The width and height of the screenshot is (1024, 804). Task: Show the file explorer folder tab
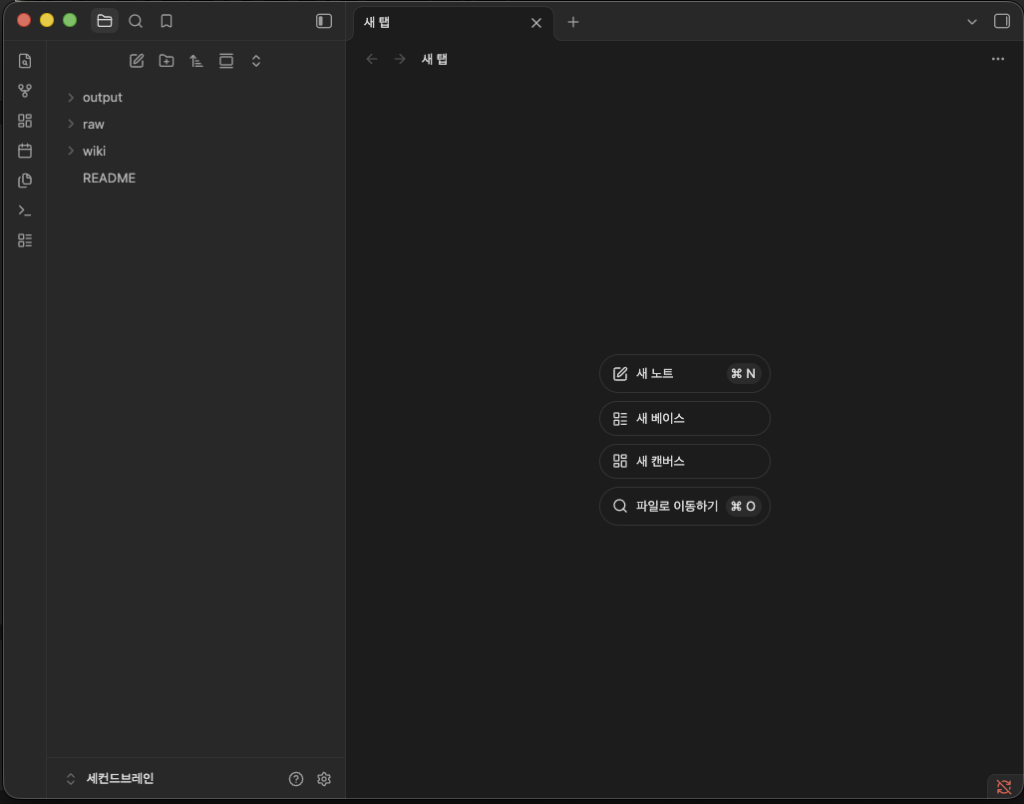[104, 21]
